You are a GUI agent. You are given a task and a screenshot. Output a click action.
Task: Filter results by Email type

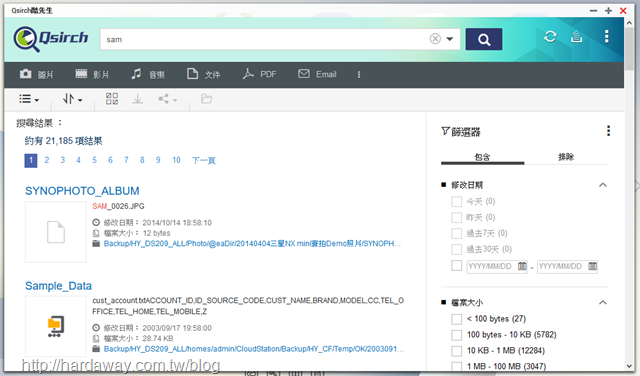[317, 74]
